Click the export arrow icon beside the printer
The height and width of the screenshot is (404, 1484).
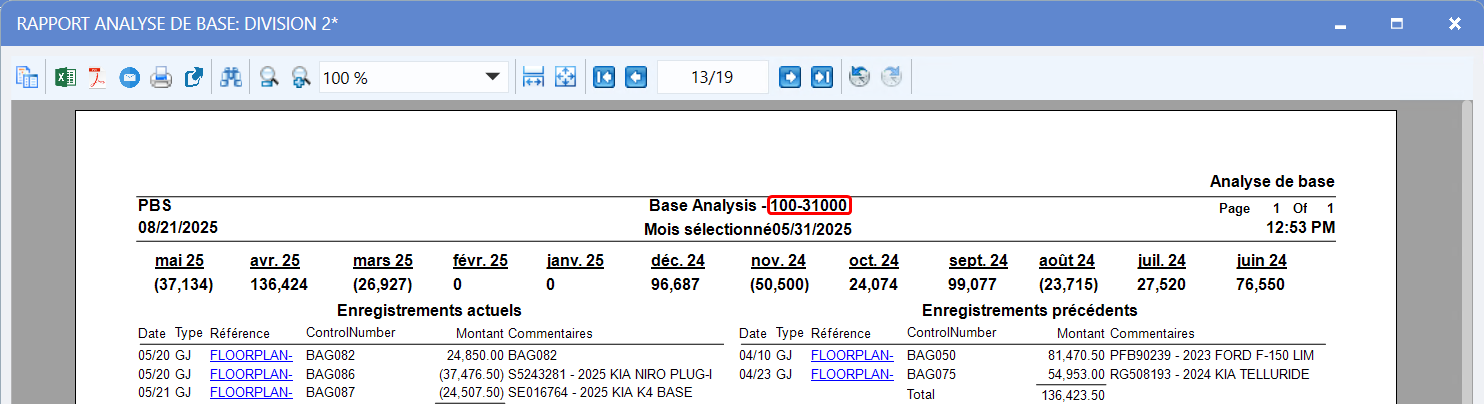coord(194,77)
